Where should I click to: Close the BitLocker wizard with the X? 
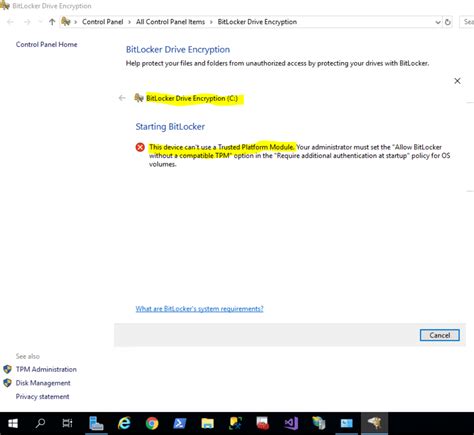click(x=457, y=81)
